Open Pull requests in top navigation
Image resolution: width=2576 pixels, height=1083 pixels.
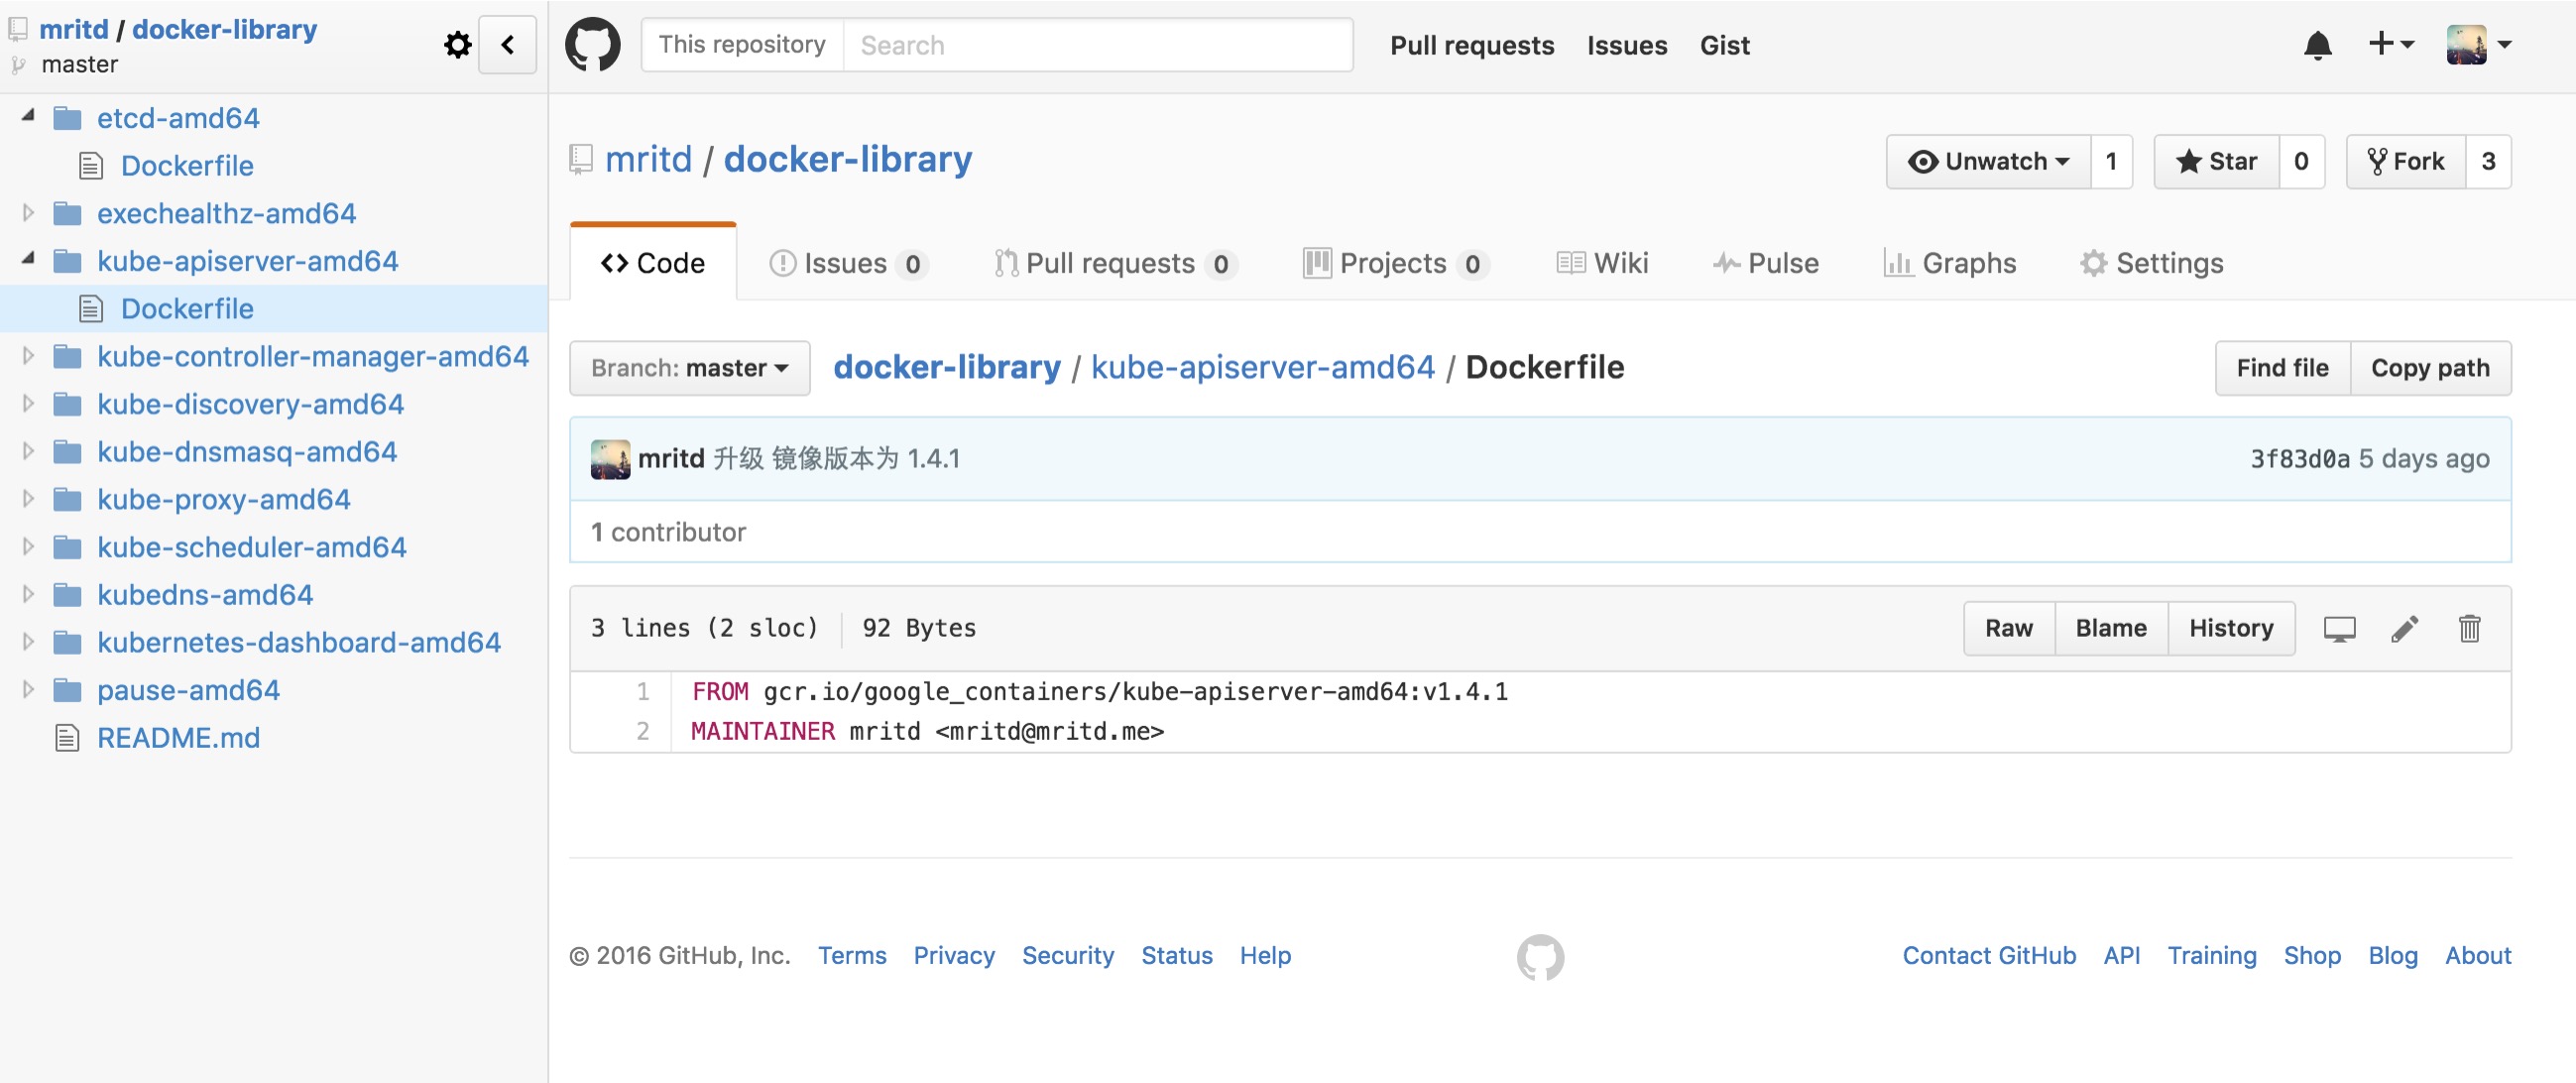pyautogui.click(x=1472, y=45)
